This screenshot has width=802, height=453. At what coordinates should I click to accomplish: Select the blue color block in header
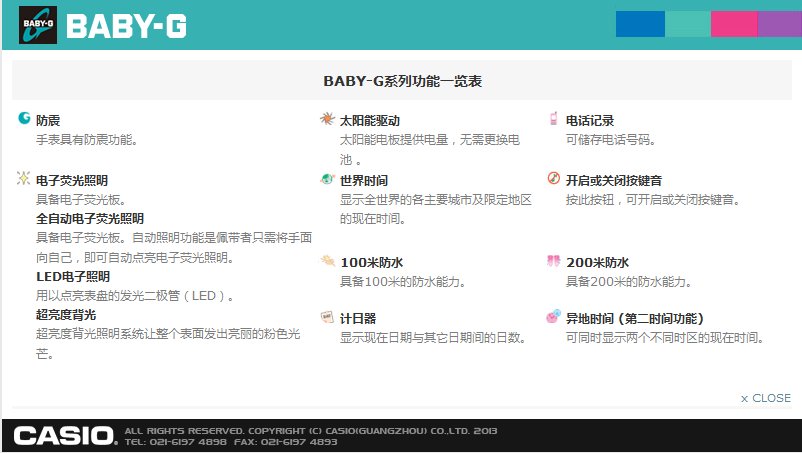640,24
